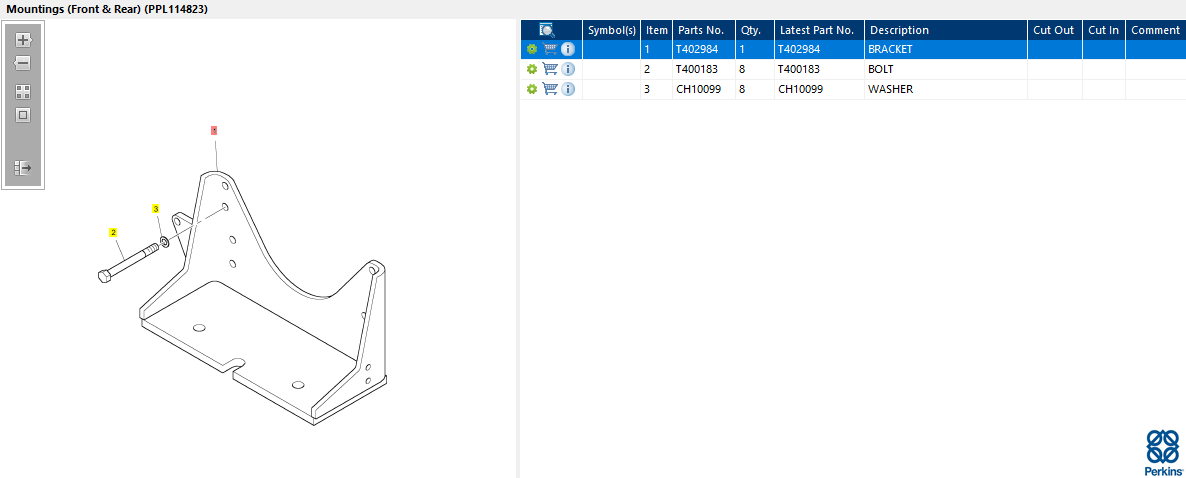1186x478 pixels.
Task: Zoom in on the parts diagram
Action: [x=23, y=40]
